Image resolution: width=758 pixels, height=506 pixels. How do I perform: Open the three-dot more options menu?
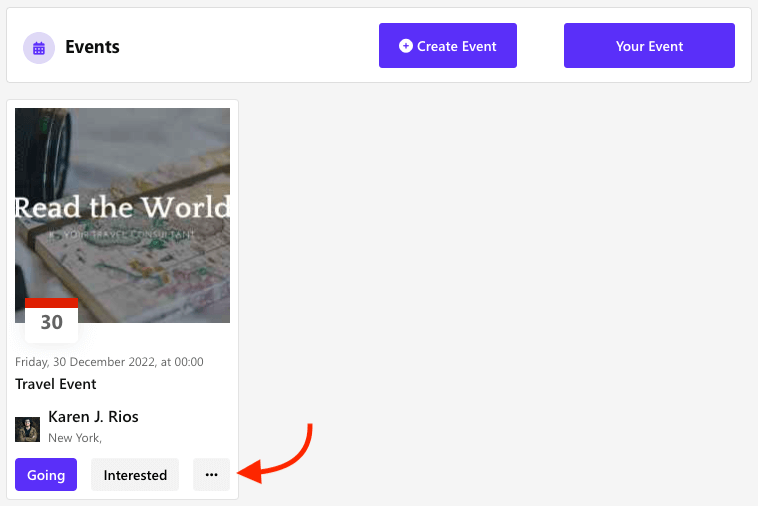pos(211,475)
